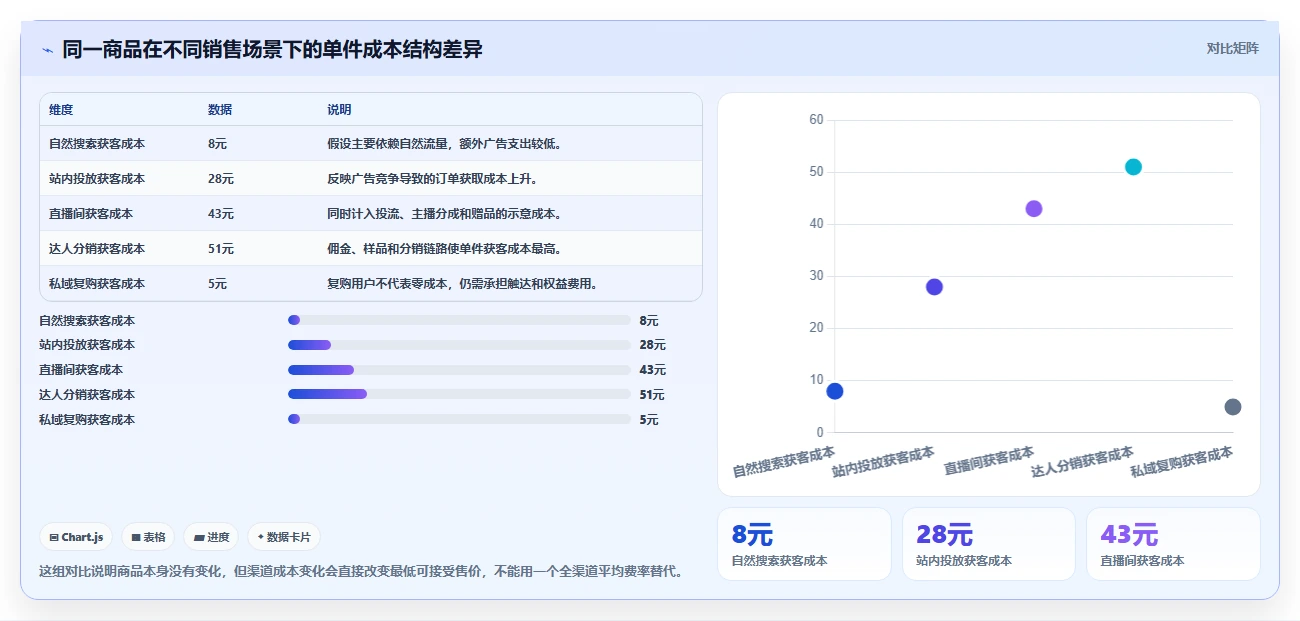Open the 43元 直播间获客成本 data card
Image resolution: width=1300 pixels, height=621 pixels.
click(x=1173, y=544)
